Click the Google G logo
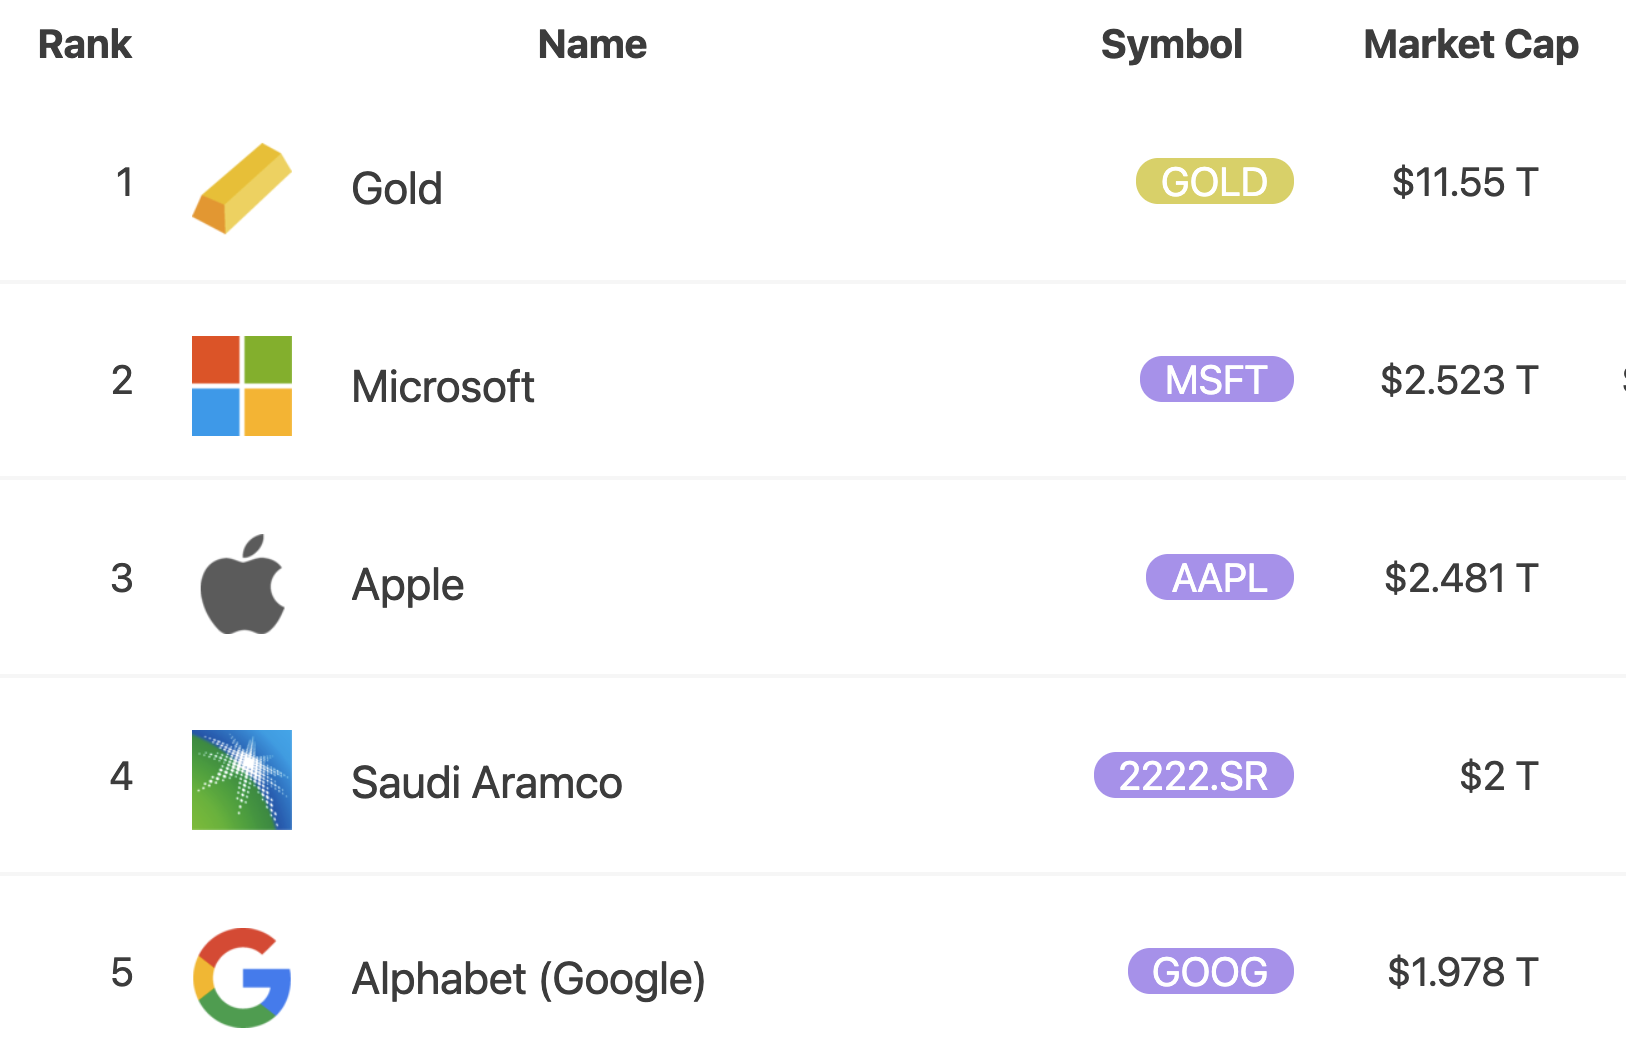The image size is (1626, 1056). (x=242, y=978)
